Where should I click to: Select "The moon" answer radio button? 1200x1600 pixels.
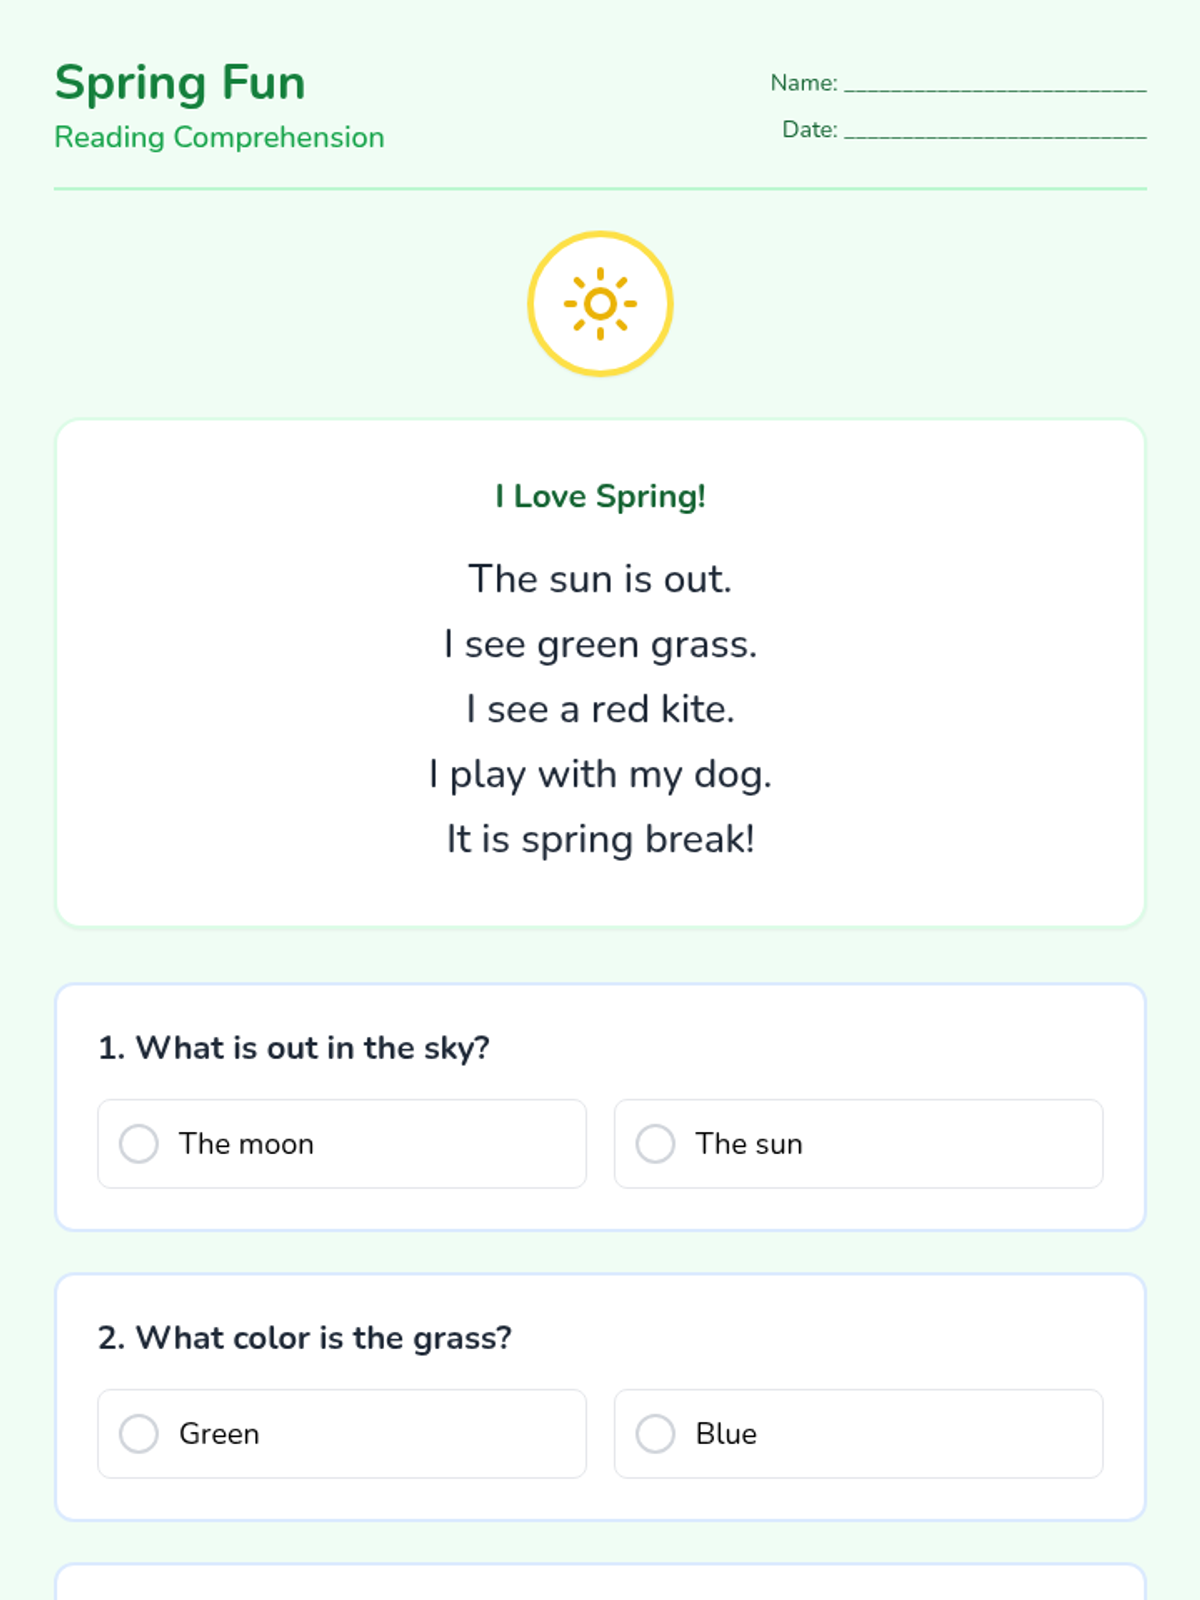click(x=139, y=1144)
